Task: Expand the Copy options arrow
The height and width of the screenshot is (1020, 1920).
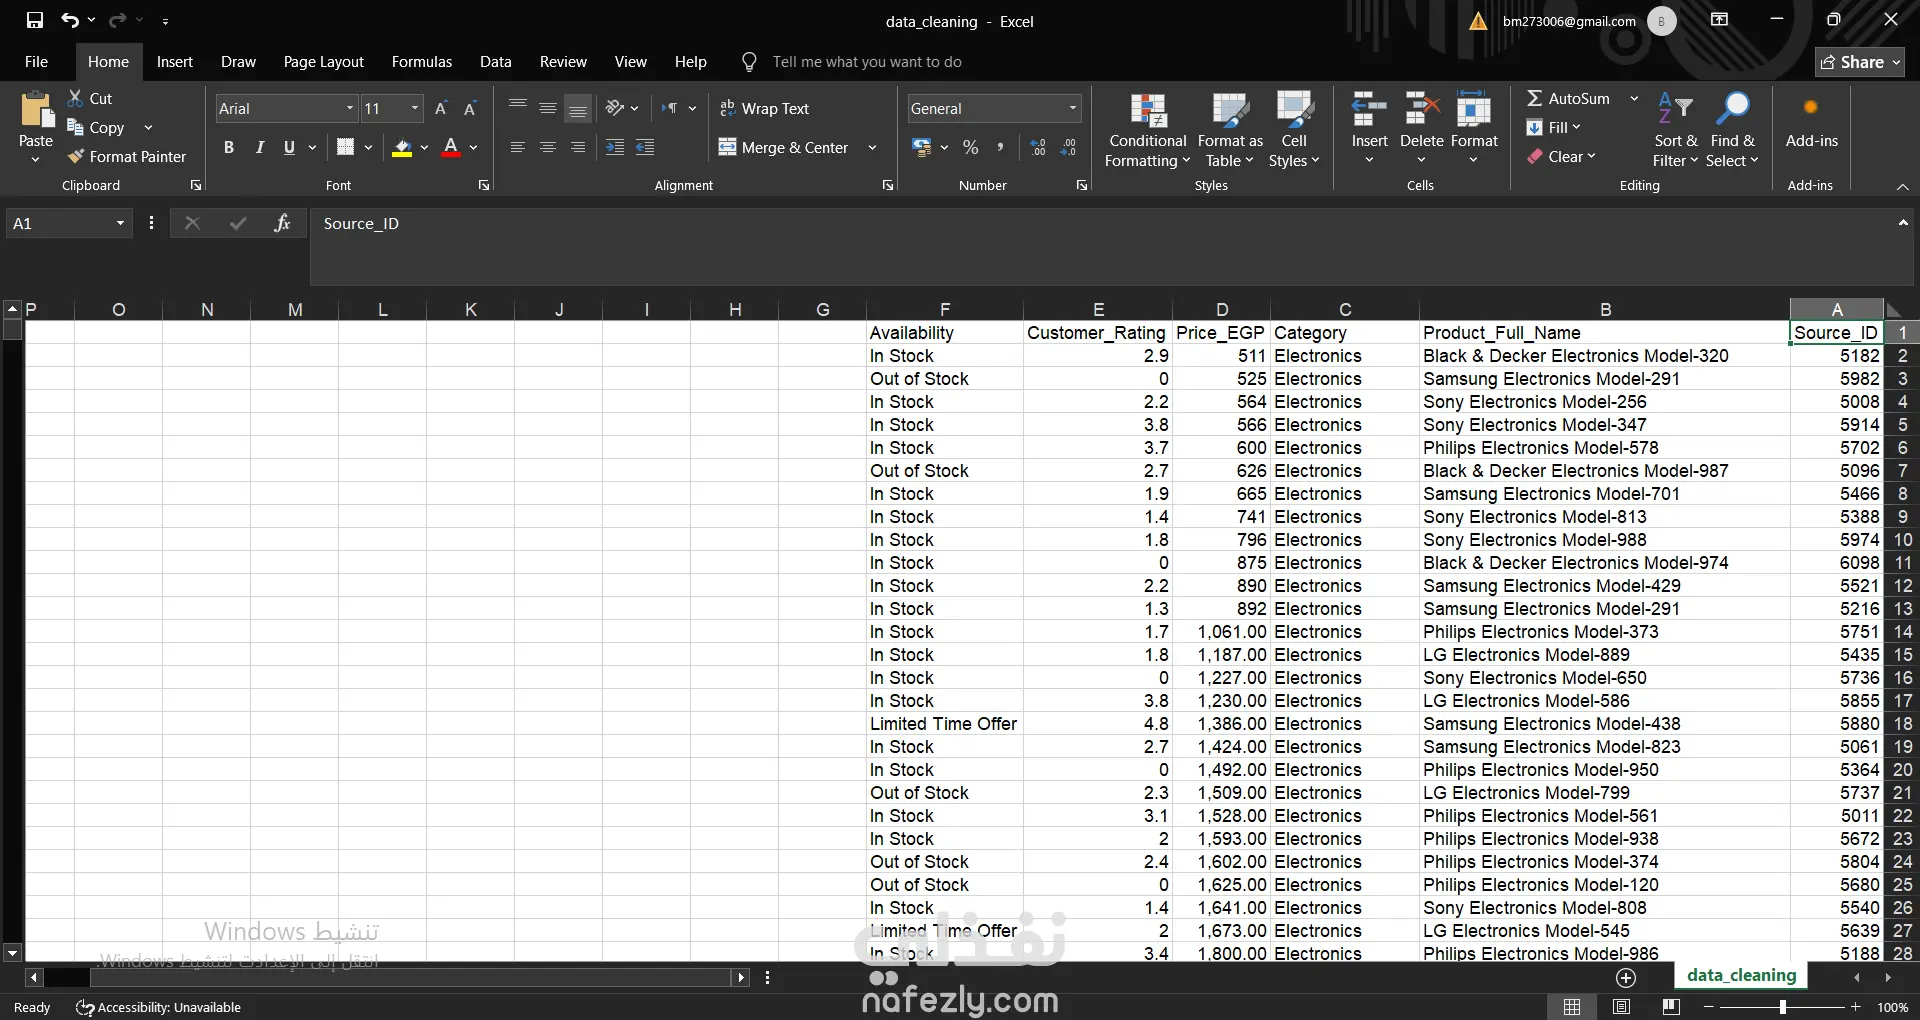Action: click(x=148, y=127)
